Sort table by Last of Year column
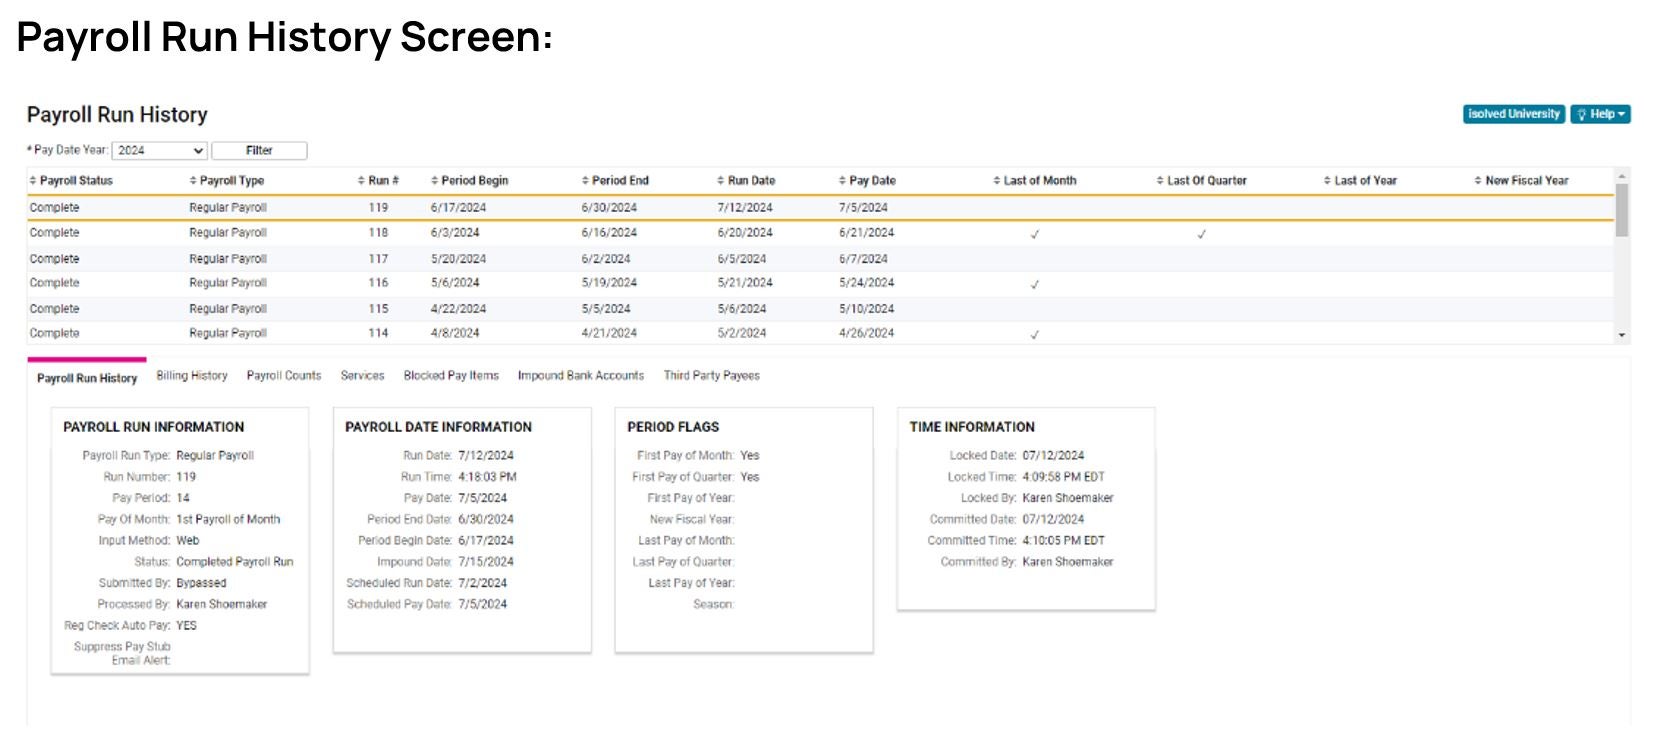The image size is (1673, 753). pyautogui.click(x=1360, y=181)
